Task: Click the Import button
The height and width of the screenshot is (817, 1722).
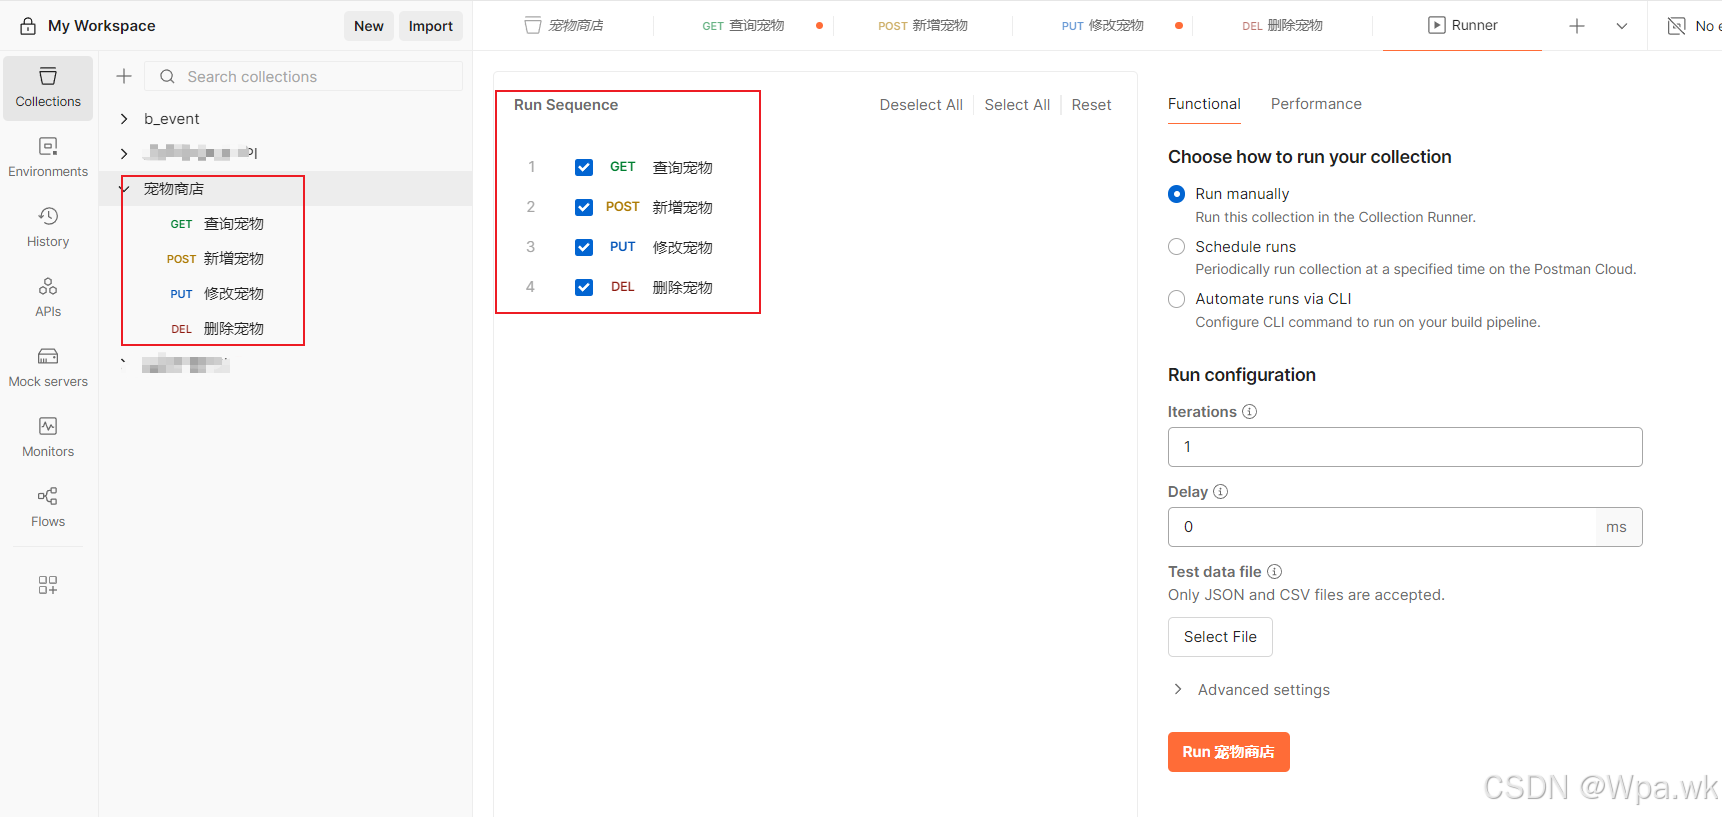Action: [x=431, y=26]
